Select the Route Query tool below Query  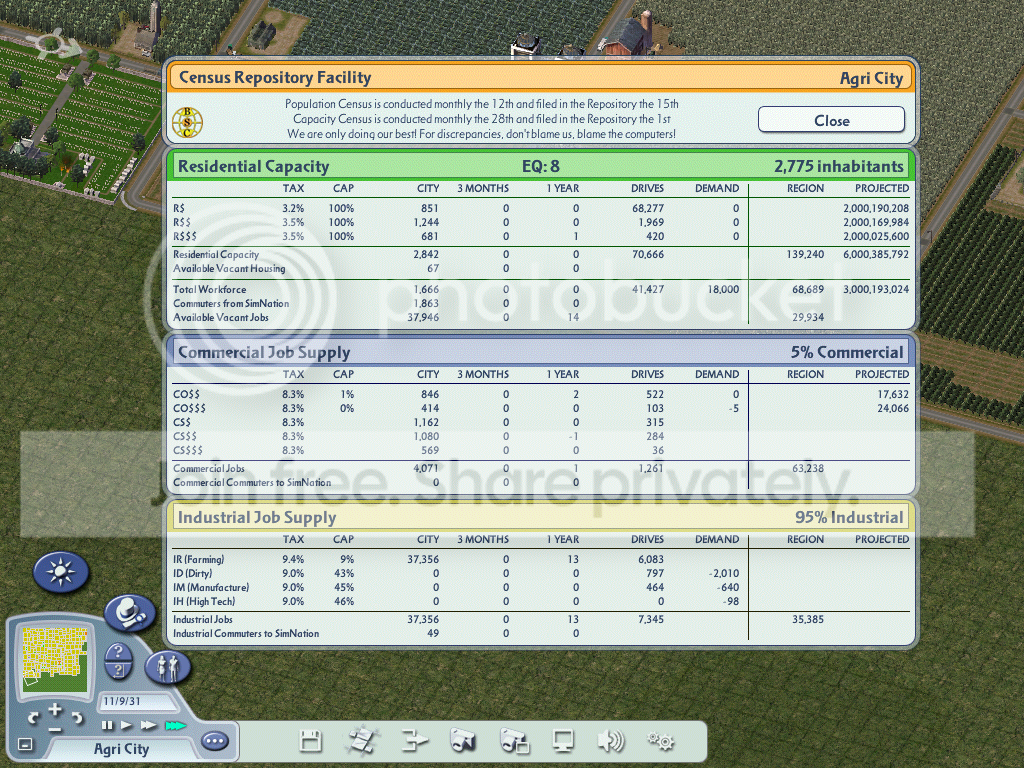coord(118,670)
